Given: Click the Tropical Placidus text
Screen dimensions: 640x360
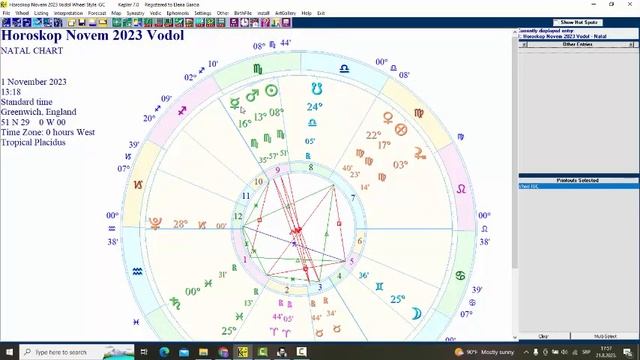Looking at the screenshot, I should point(33,142).
